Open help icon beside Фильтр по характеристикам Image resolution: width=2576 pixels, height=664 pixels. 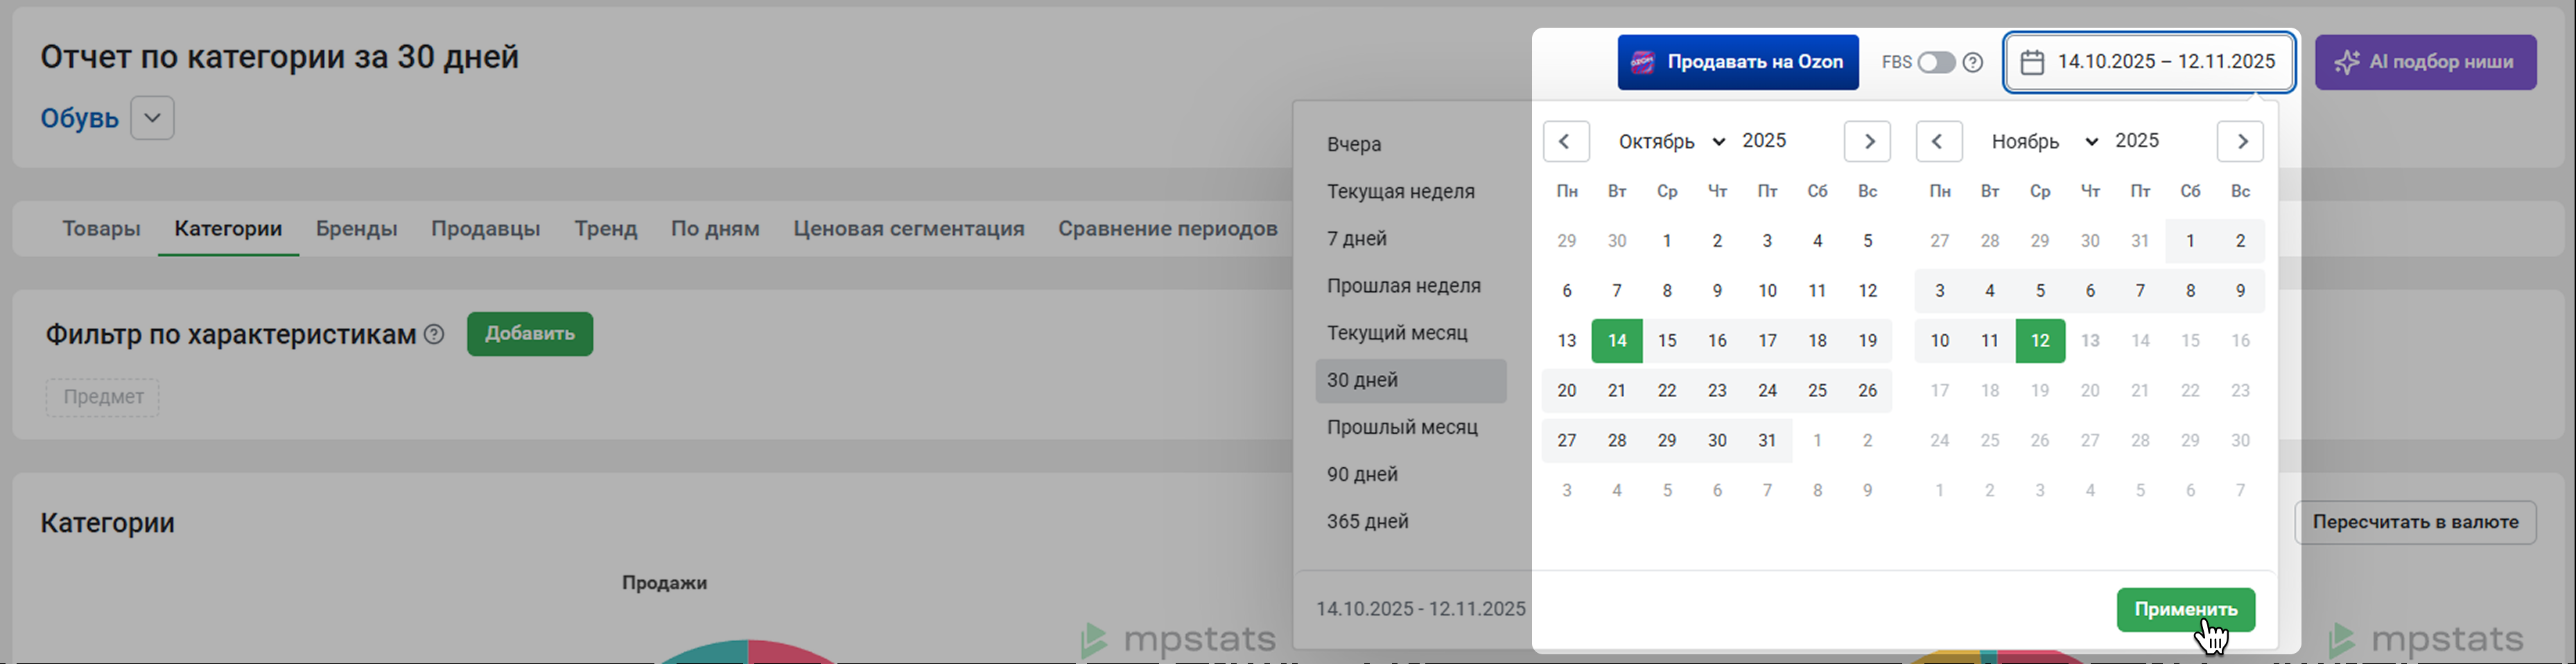[x=434, y=334]
